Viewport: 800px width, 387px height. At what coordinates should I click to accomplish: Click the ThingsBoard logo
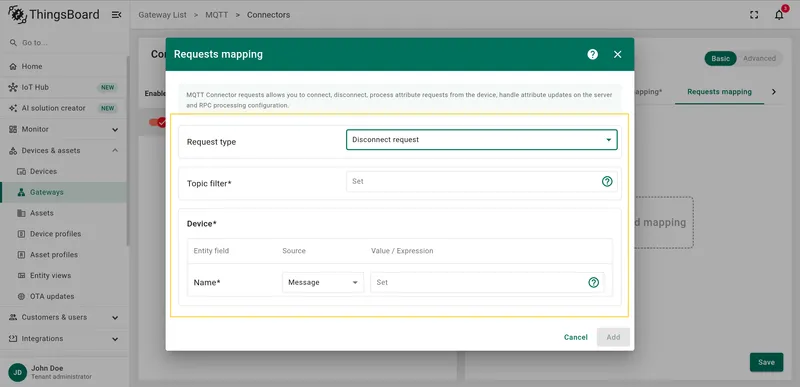[x=54, y=15]
